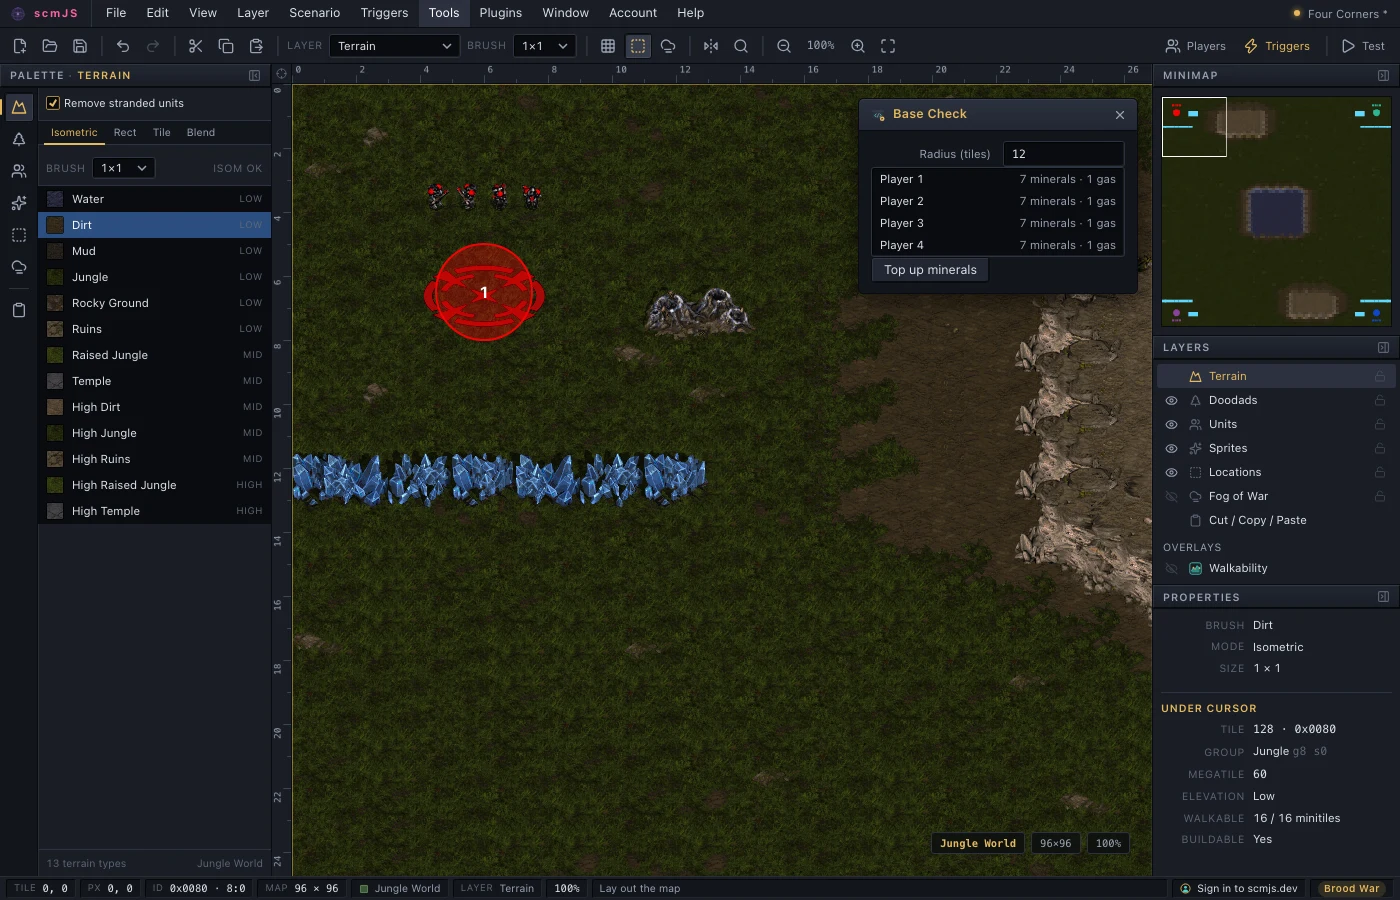Activate the rectangular selection tool icon

(x=638, y=46)
